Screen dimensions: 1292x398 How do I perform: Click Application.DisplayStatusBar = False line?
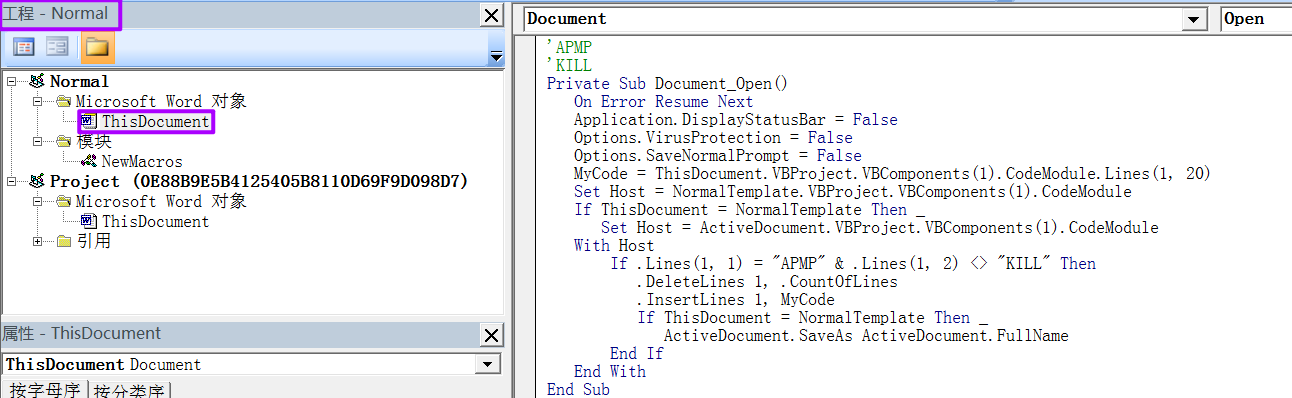click(735, 120)
